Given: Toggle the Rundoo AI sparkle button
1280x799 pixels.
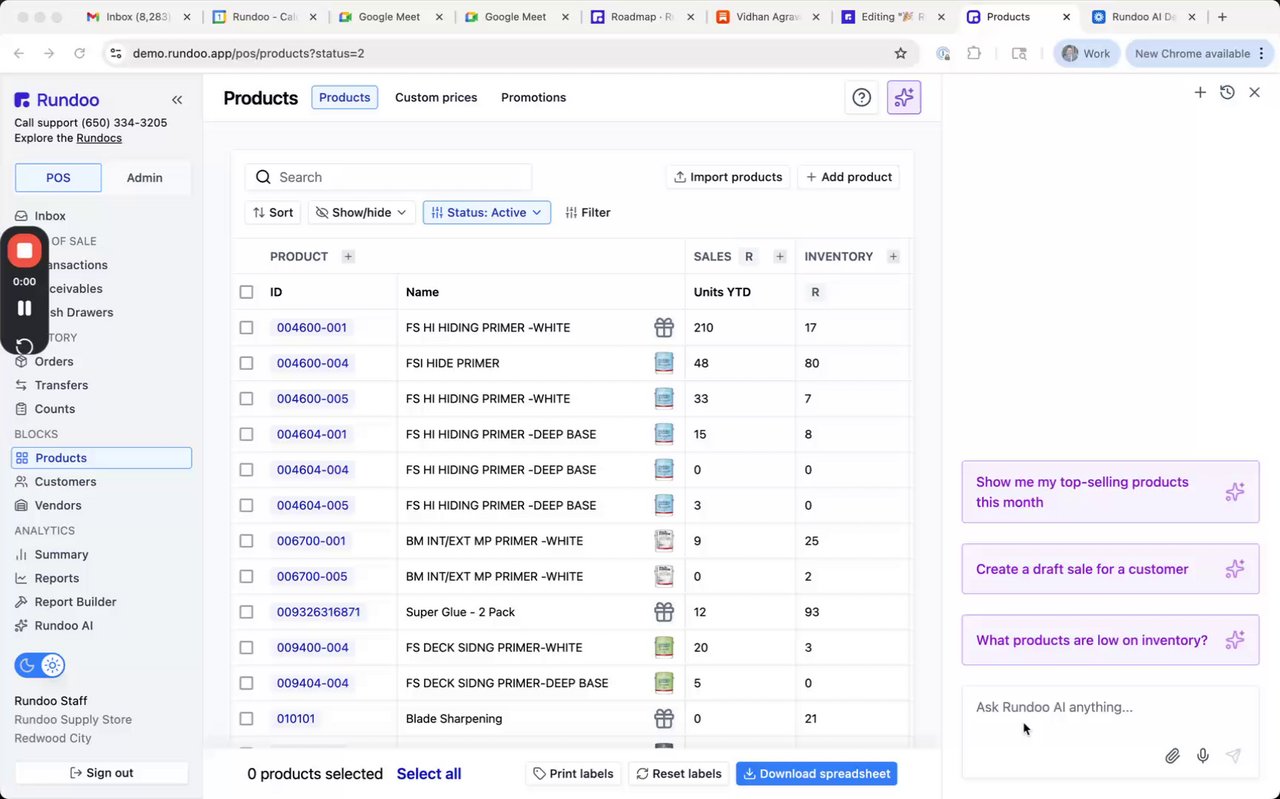Looking at the screenshot, I should click(904, 97).
